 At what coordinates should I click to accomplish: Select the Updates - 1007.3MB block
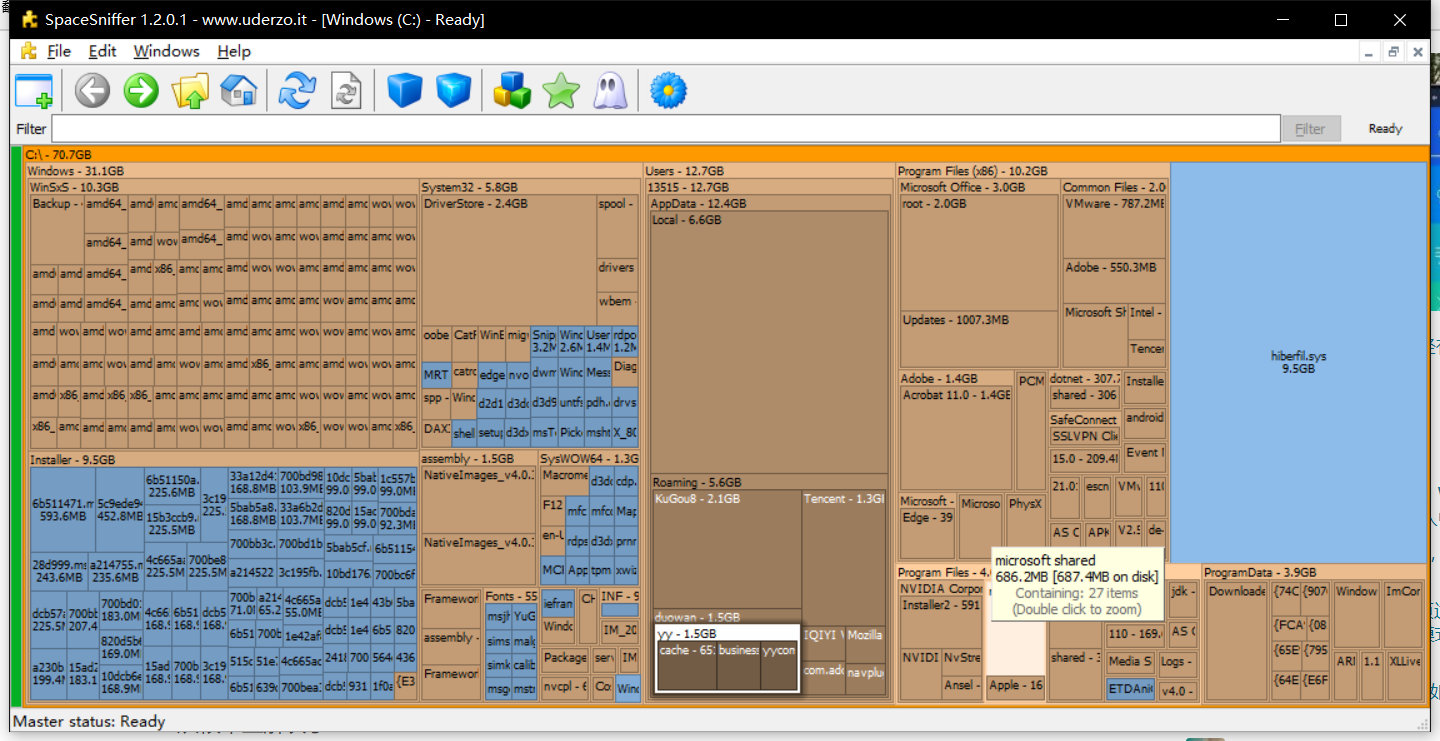click(980, 340)
